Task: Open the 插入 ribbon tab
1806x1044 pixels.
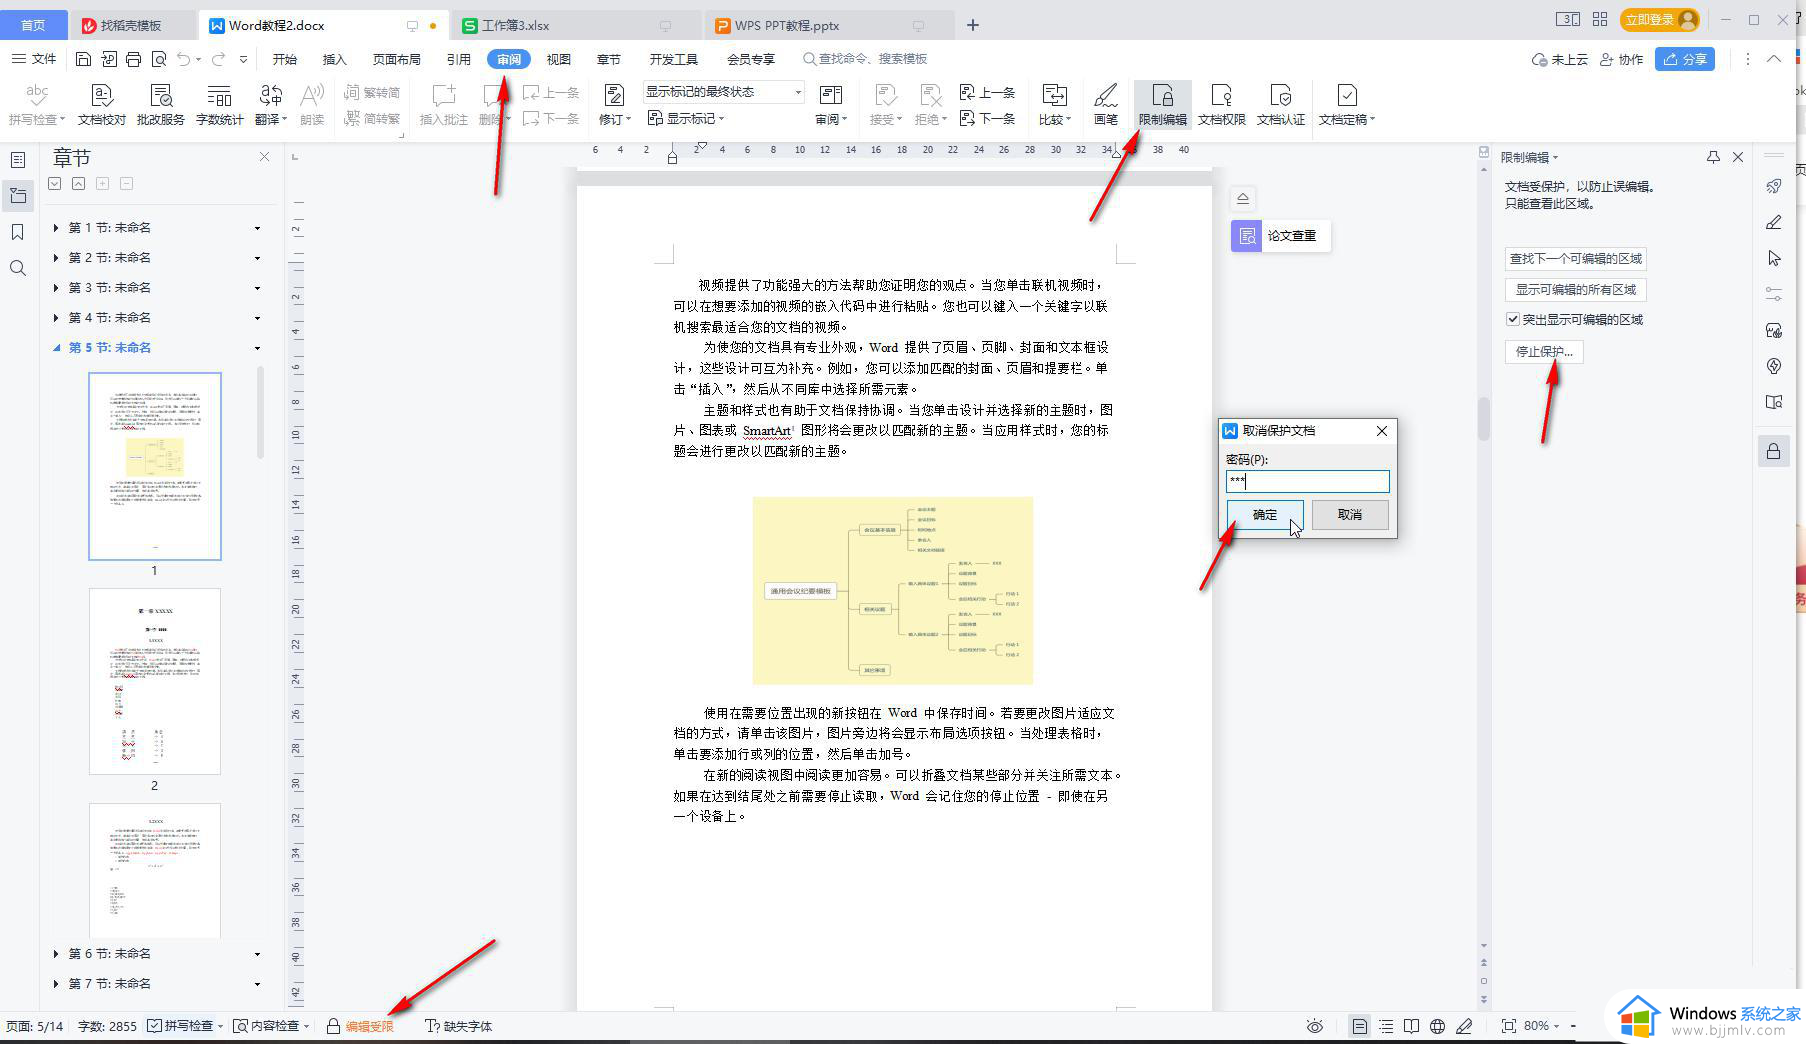Action: click(x=334, y=59)
